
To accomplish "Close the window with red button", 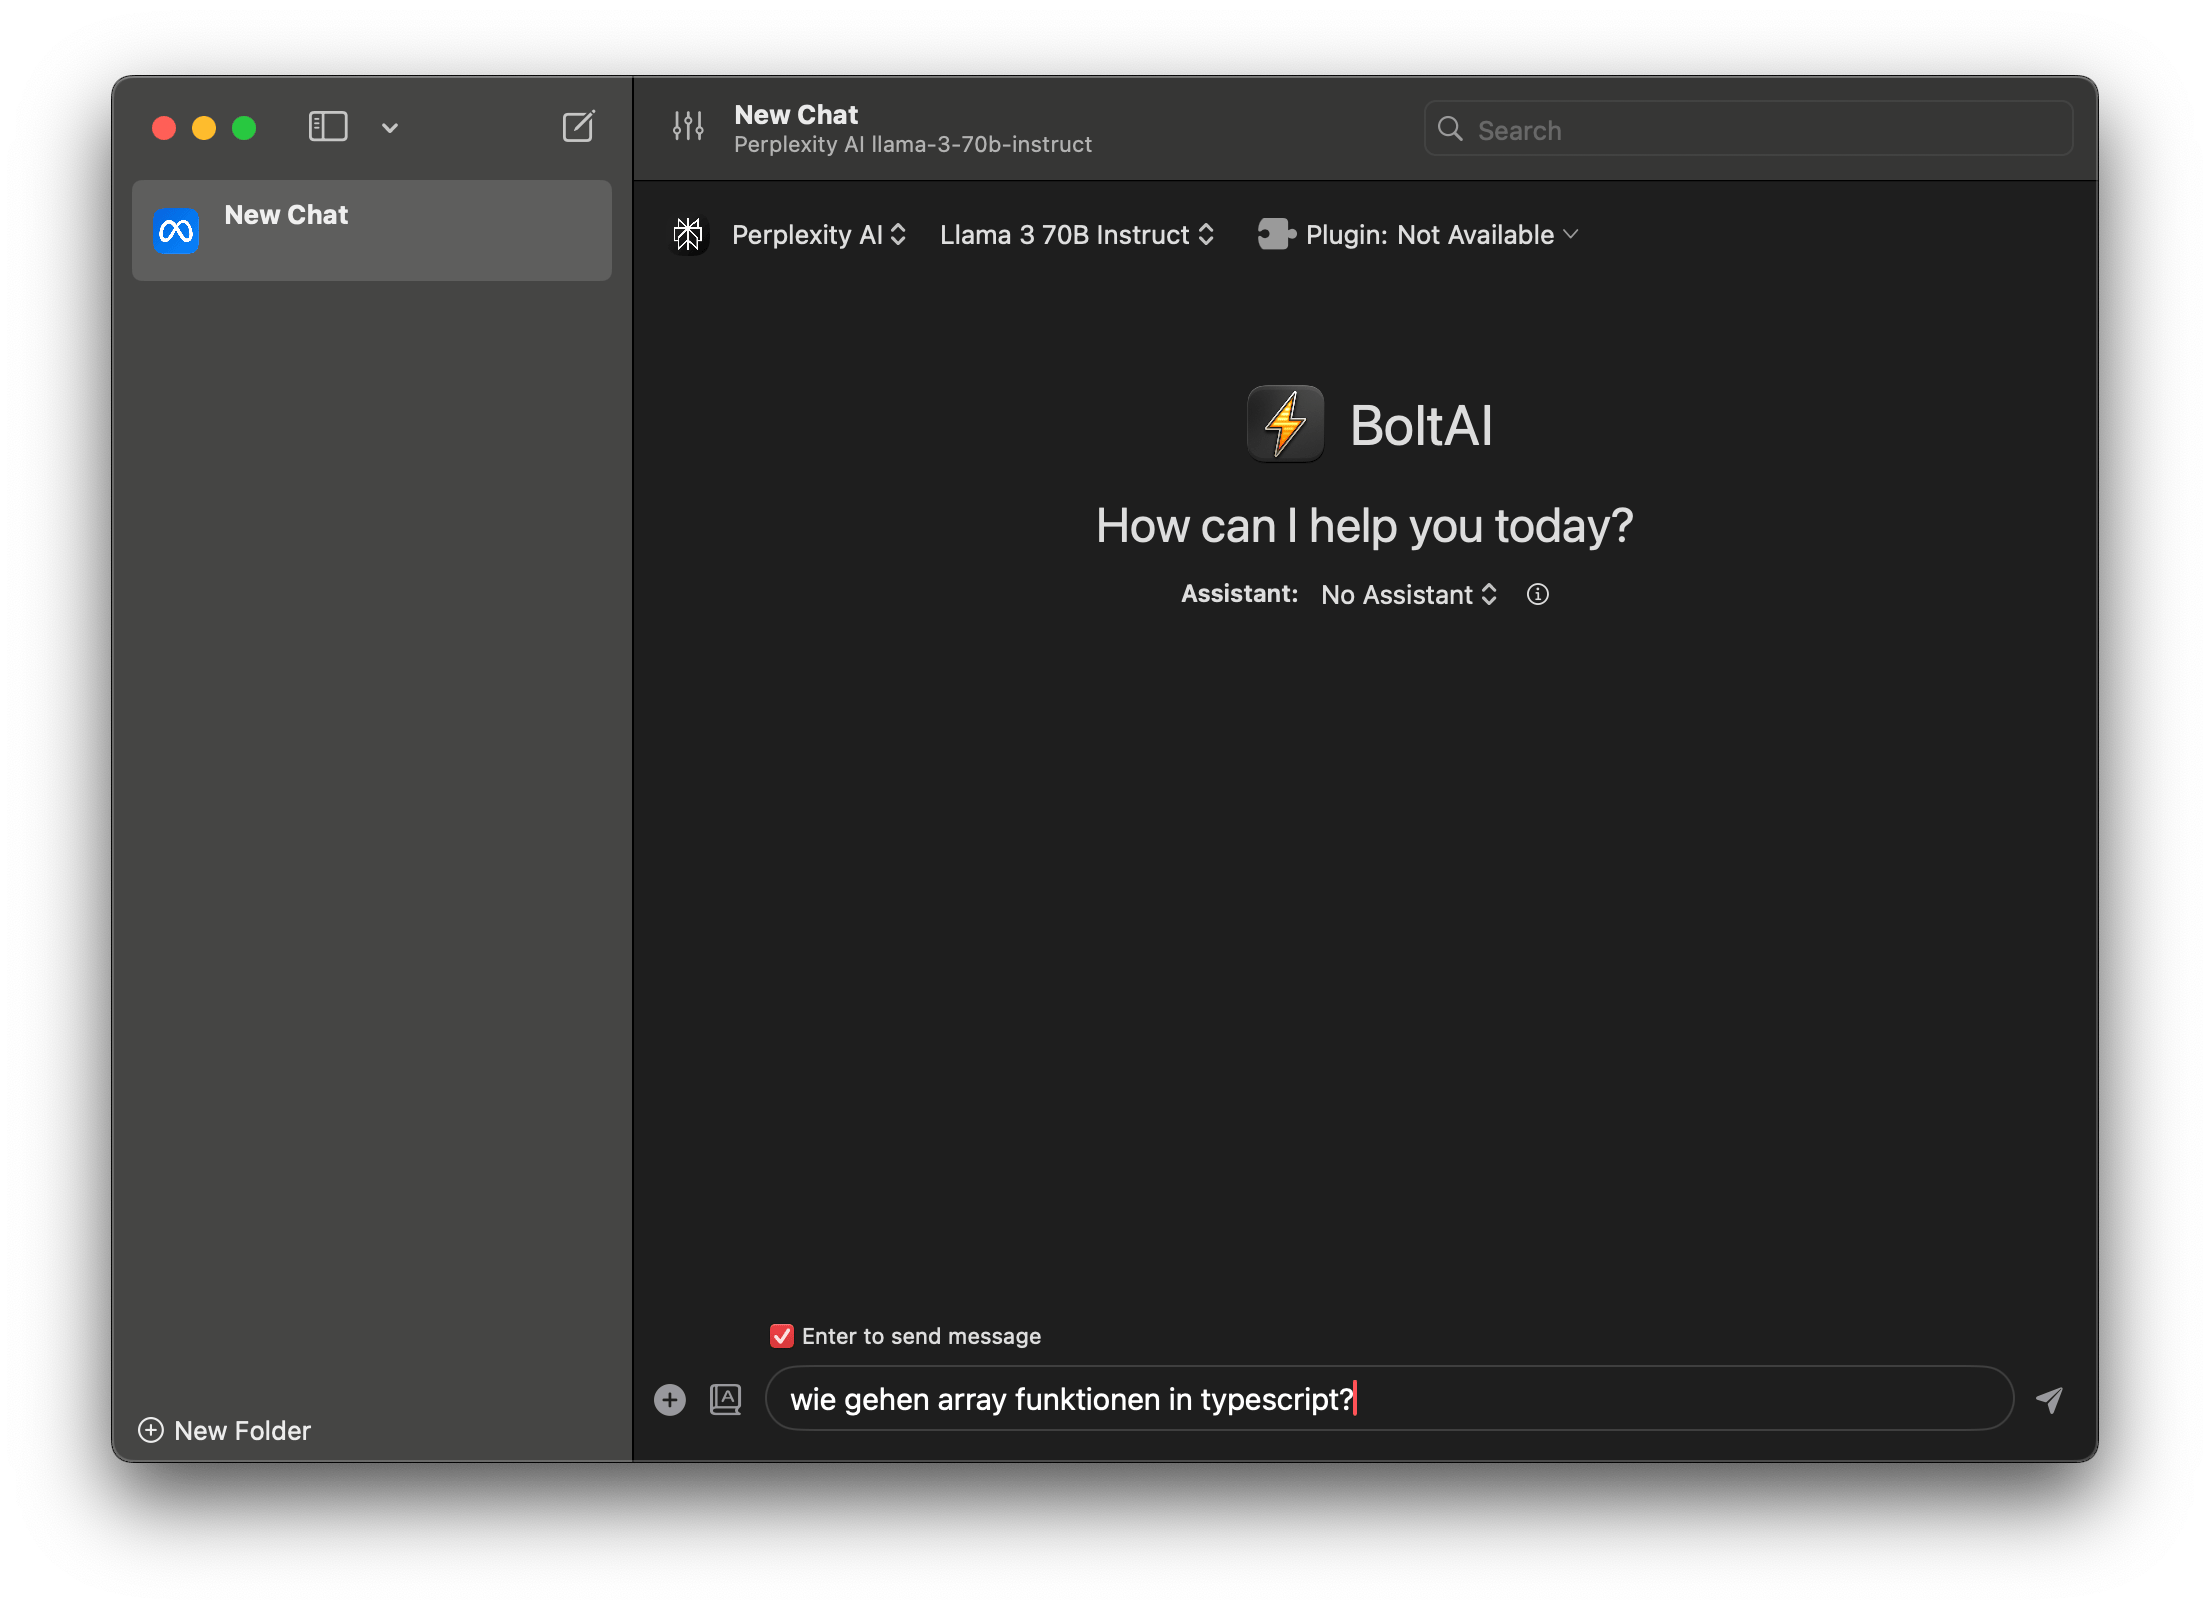I will (x=164, y=128).
